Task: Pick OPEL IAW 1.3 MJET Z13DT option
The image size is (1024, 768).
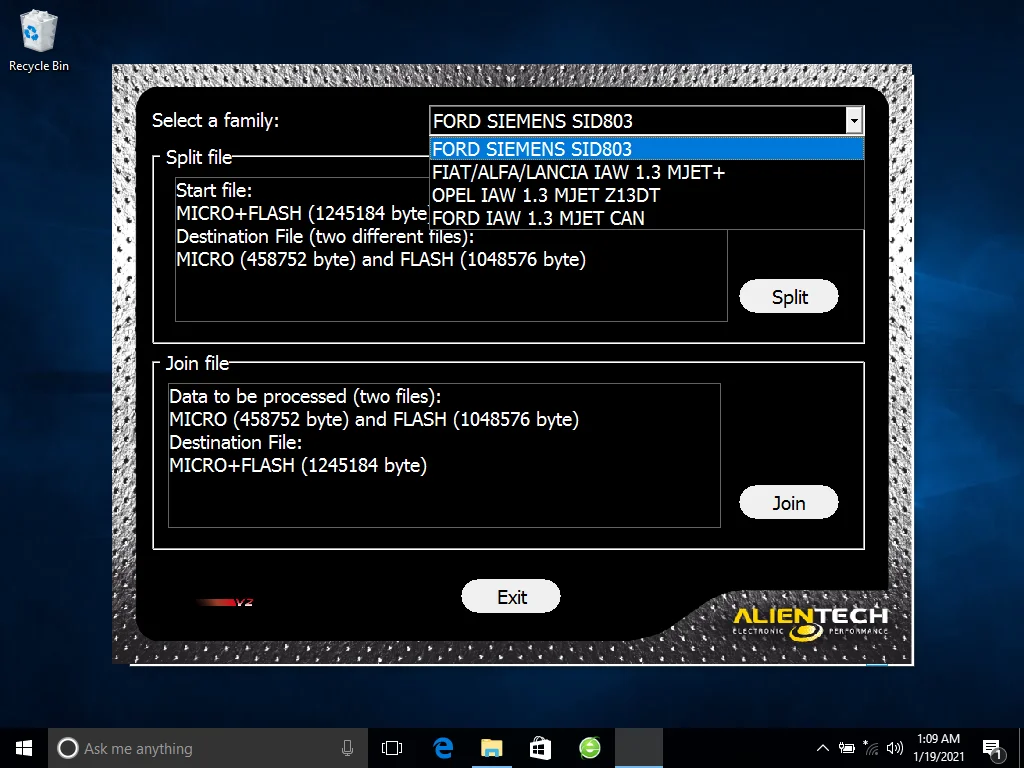Action: tap(647, 195)
